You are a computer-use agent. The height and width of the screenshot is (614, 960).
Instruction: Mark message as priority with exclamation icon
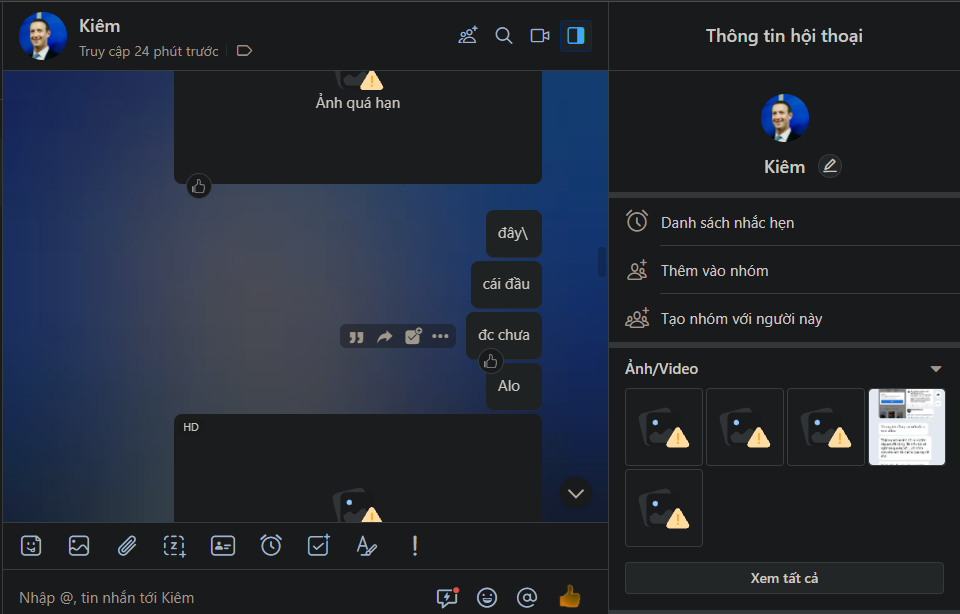click(415, 546)
